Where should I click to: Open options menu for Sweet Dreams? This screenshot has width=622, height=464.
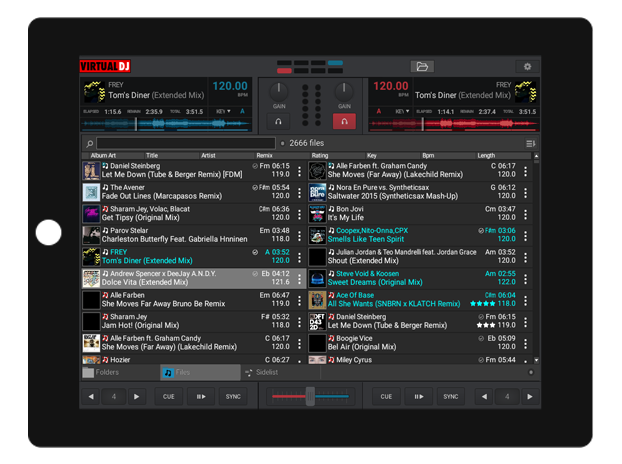coord(526,279)
